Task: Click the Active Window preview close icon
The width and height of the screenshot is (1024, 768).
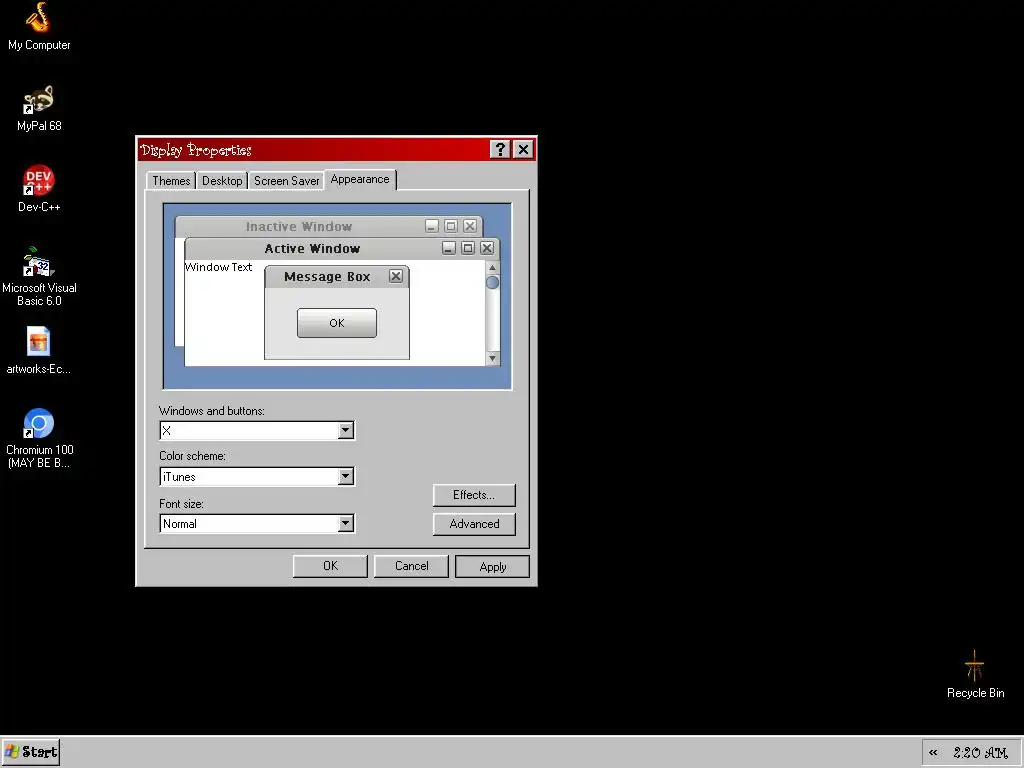Action: pos(487,248)
